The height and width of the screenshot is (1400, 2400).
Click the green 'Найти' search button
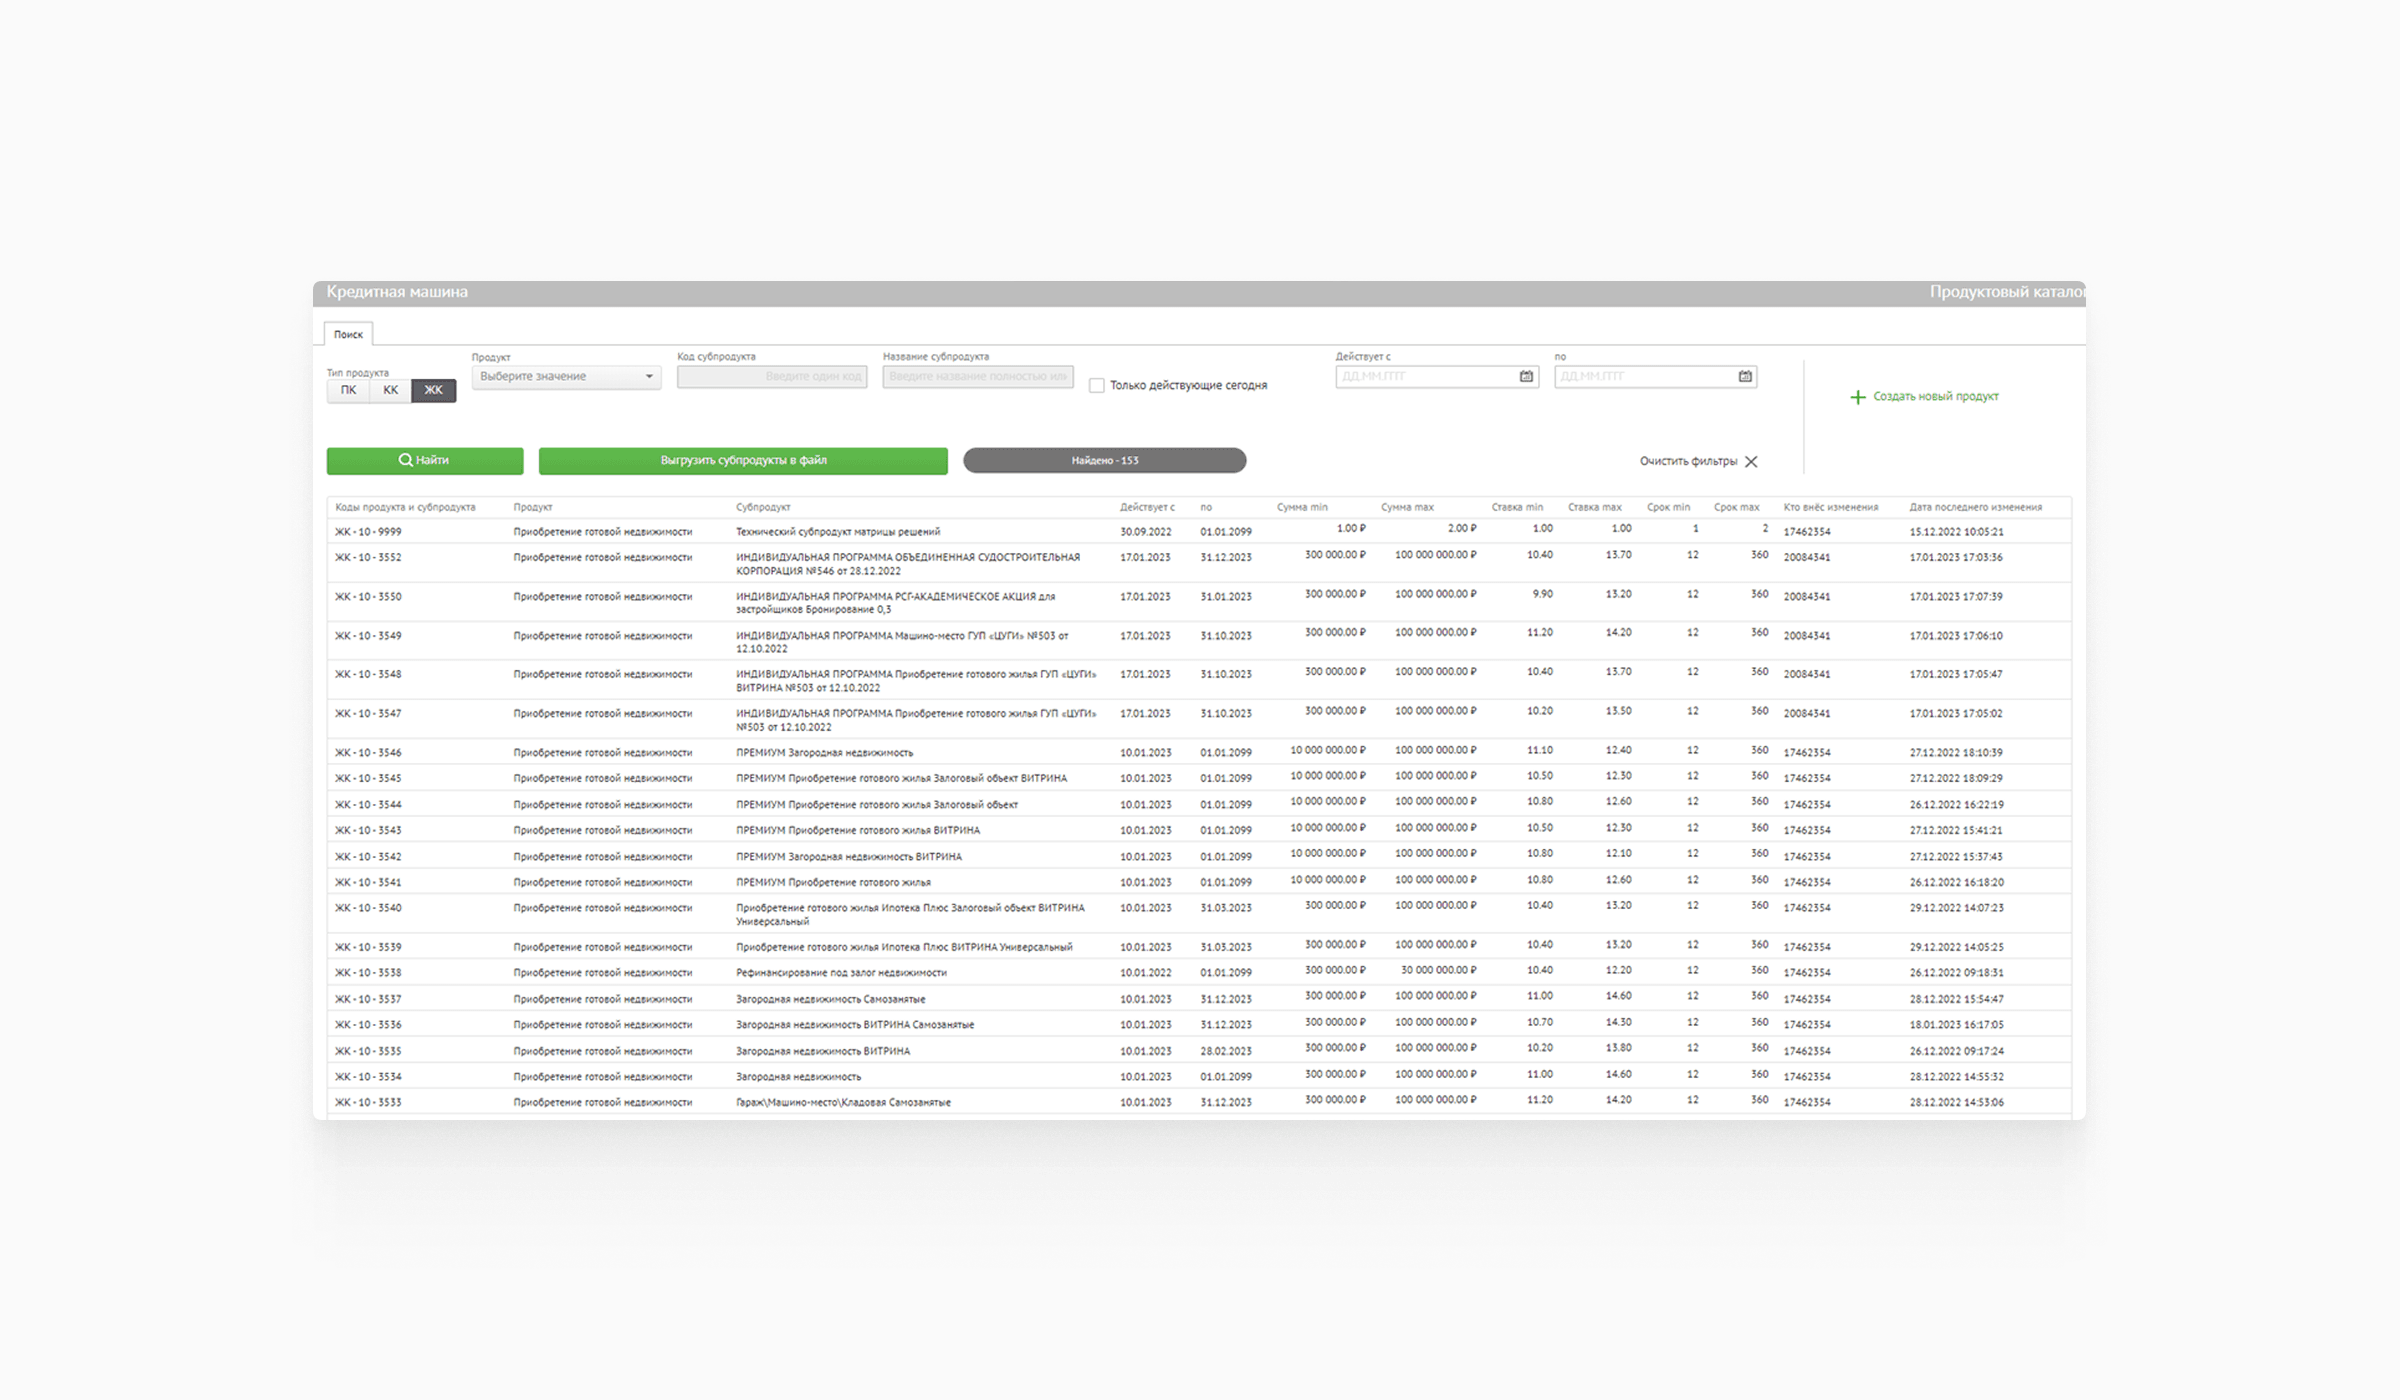425,460
